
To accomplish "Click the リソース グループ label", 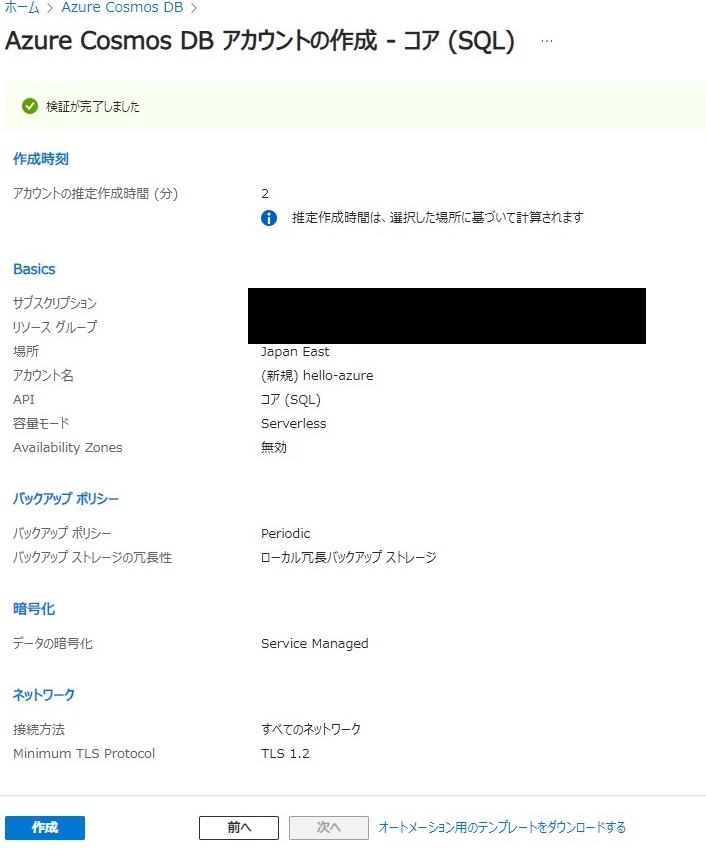I will coord(55,327).
